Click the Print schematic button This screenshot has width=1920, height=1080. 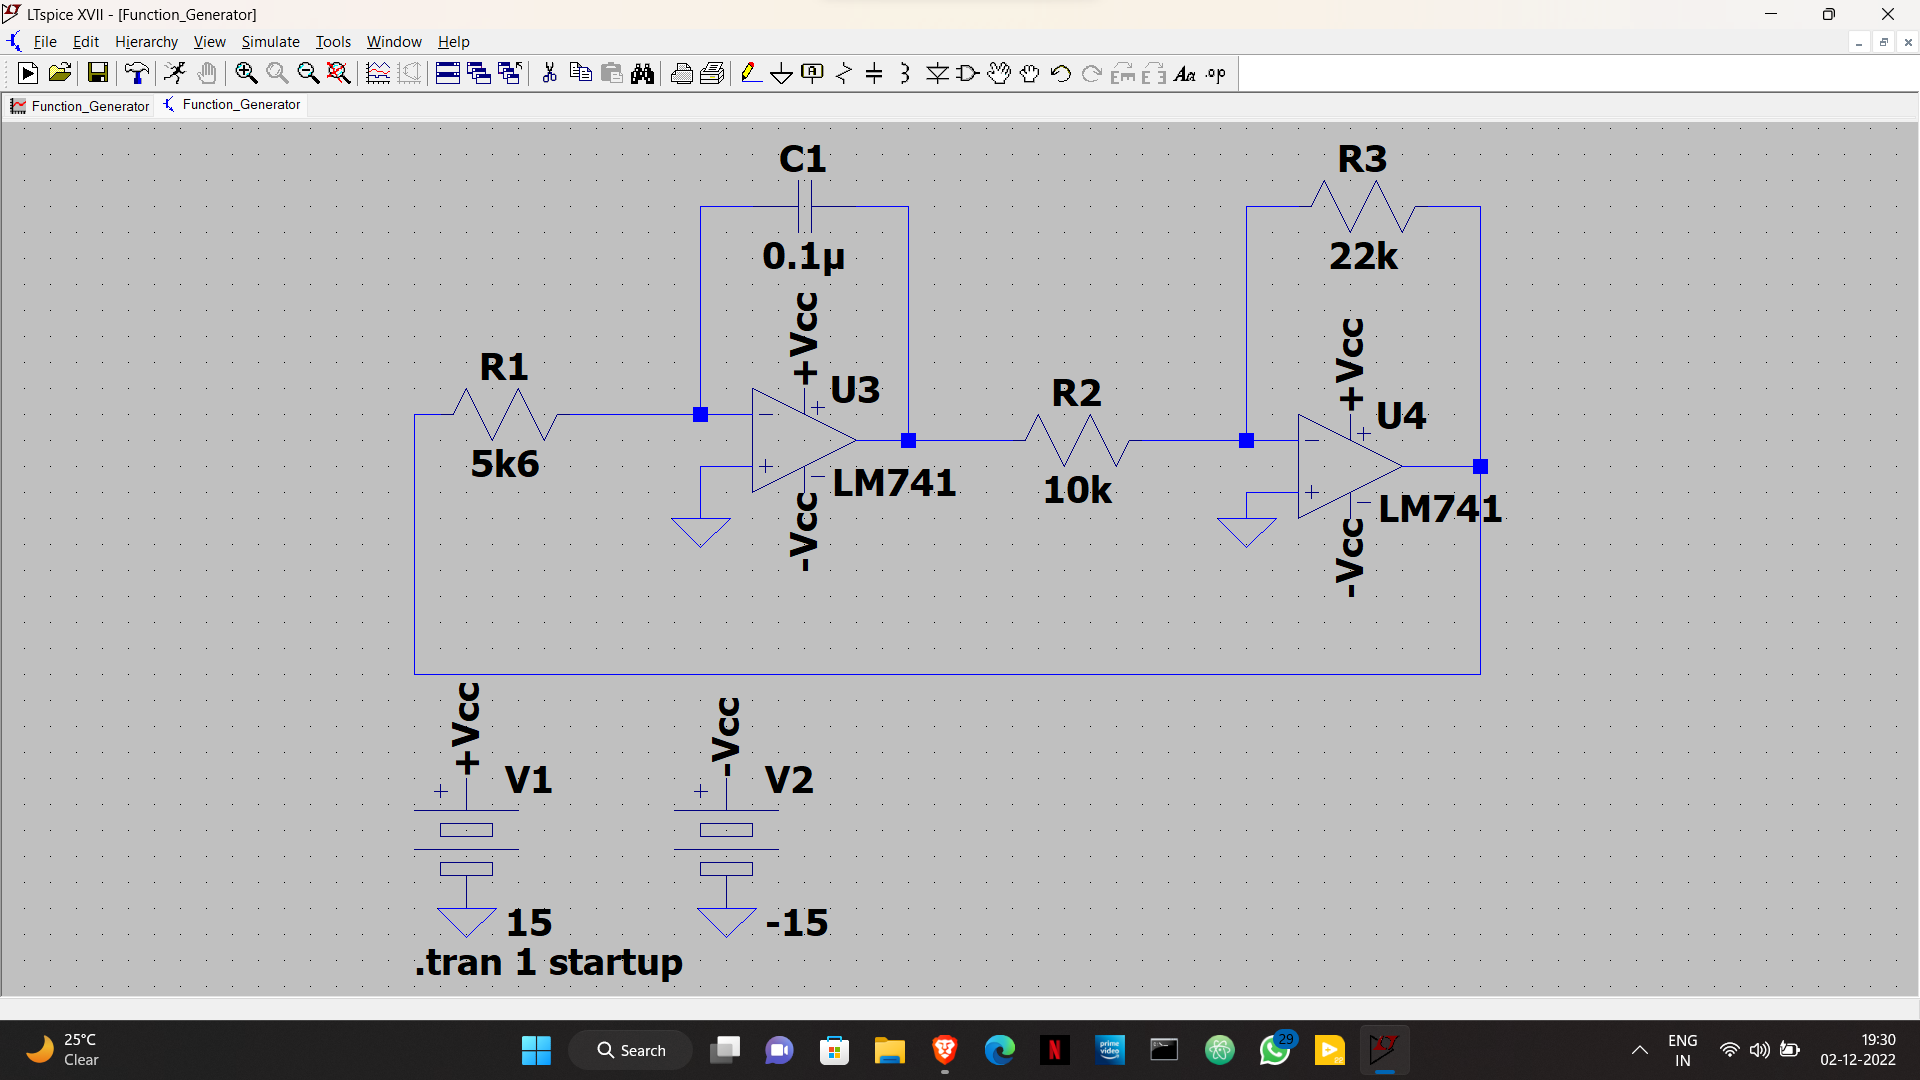[x=682, y=74]
